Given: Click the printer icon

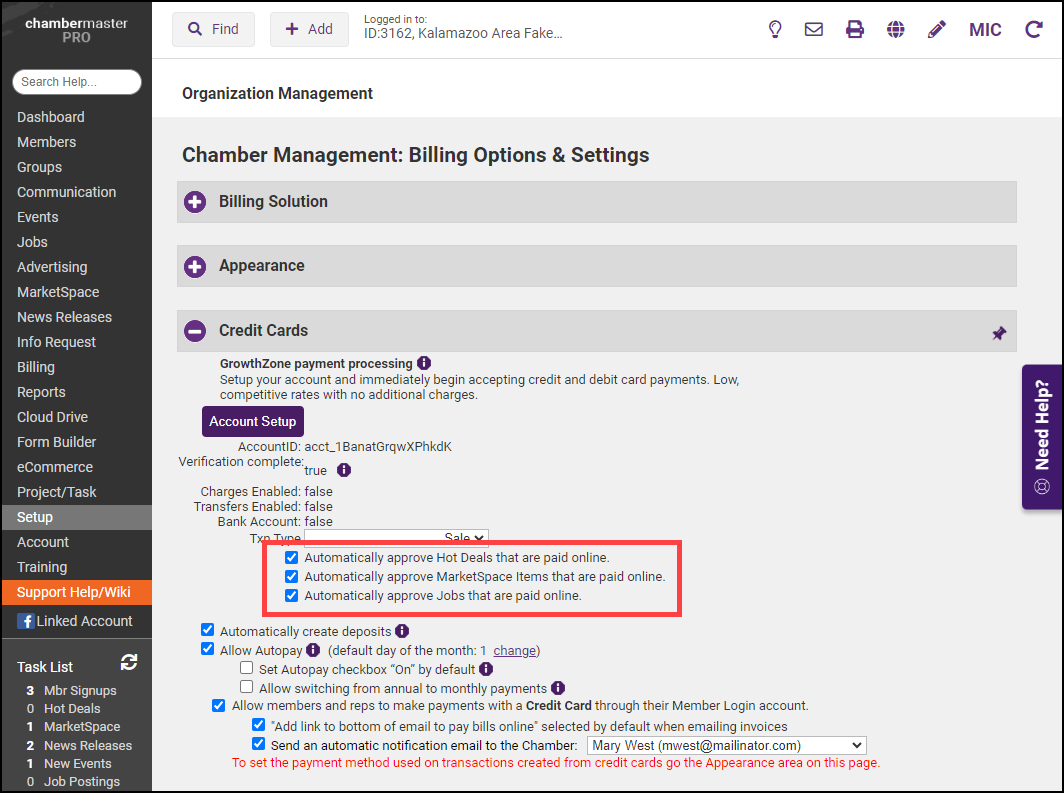Looking at the screenshot, I should (x=855, y=29).
